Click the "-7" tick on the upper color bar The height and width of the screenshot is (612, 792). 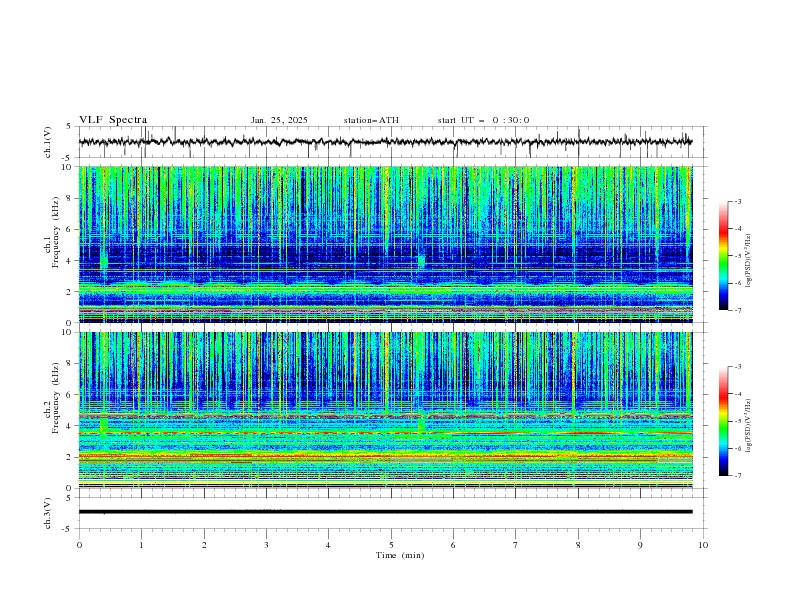click(738, 310)
